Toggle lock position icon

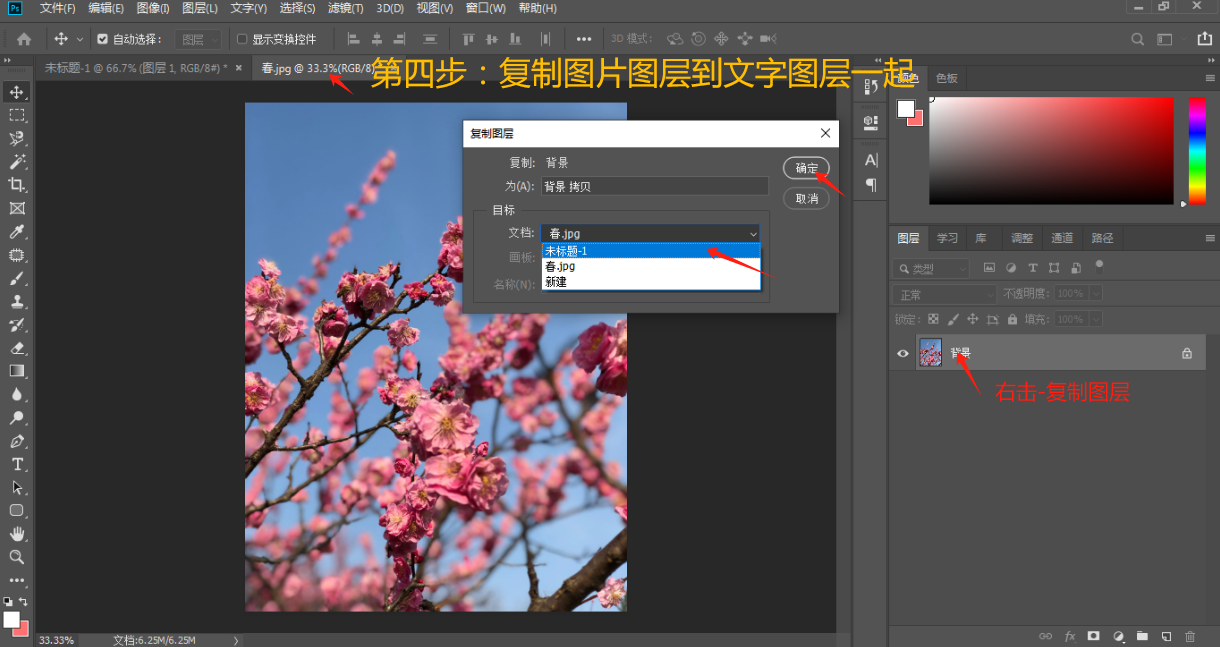(x=972, y=319)
